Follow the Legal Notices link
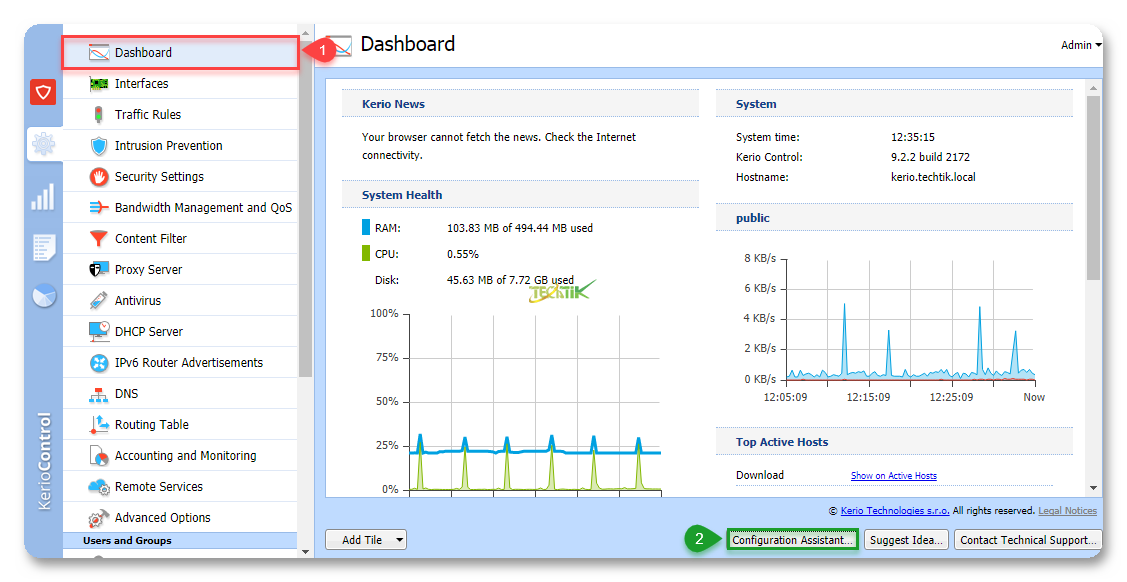 click(x=1067, y=511)
